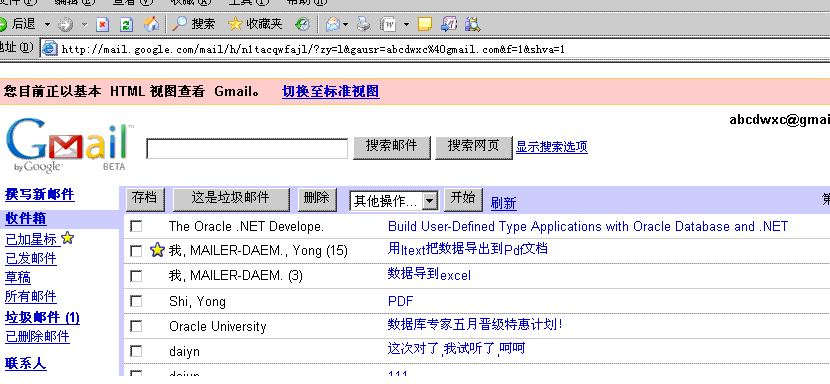Open the 其他操作... actions dropdown
830x384 pixels.
[394, 201]
